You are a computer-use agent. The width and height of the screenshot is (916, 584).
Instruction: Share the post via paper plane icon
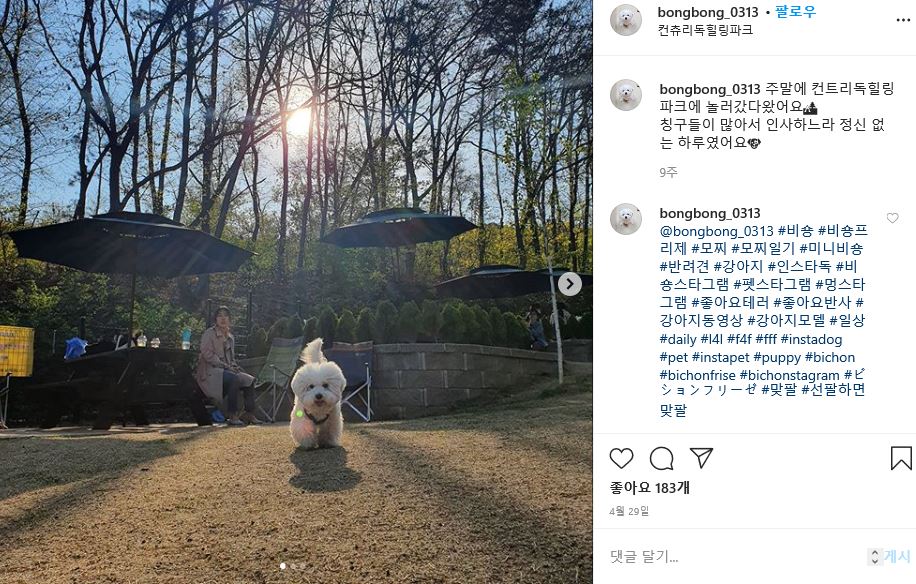[701, 458]
